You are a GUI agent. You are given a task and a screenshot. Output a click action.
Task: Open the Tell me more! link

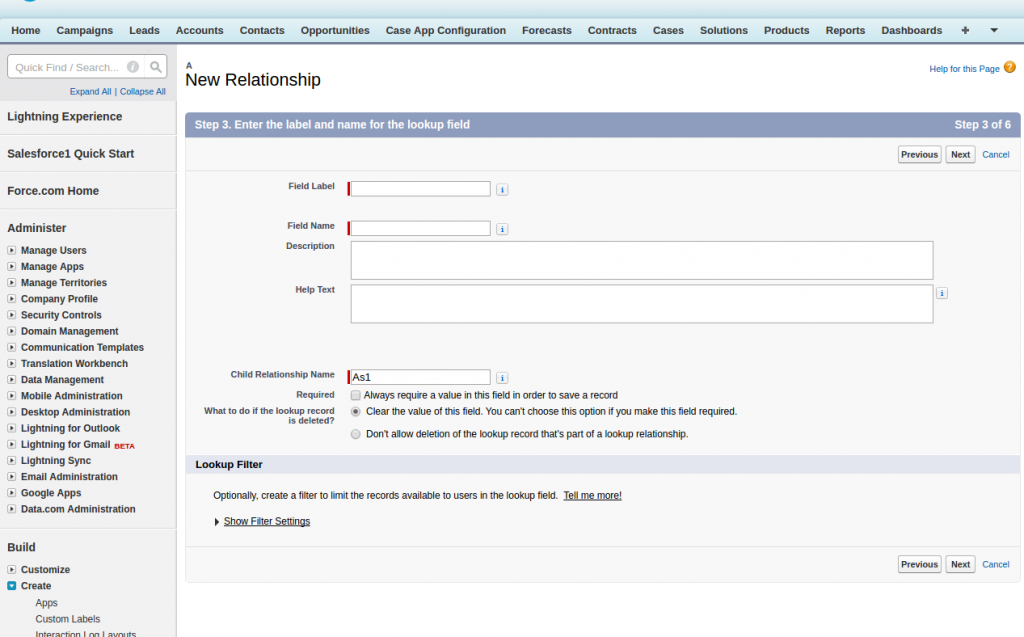[592, 495]
